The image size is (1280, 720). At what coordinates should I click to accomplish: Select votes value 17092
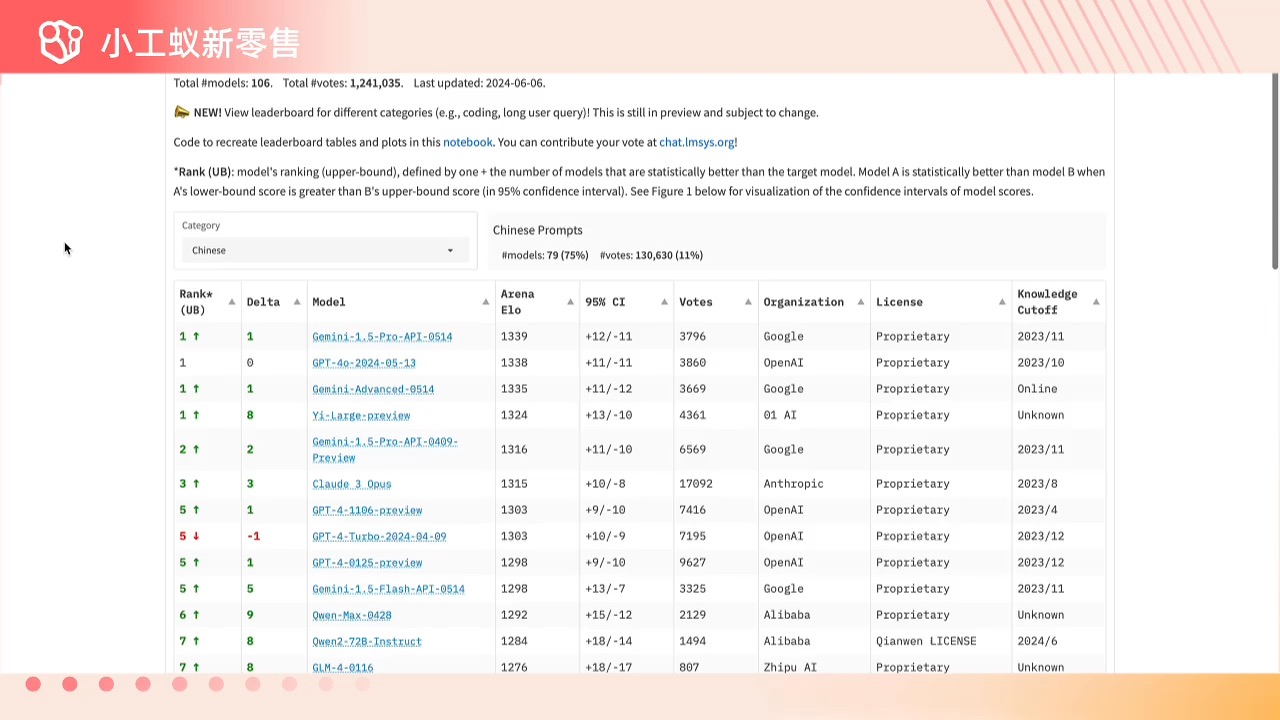click(696, 484)
